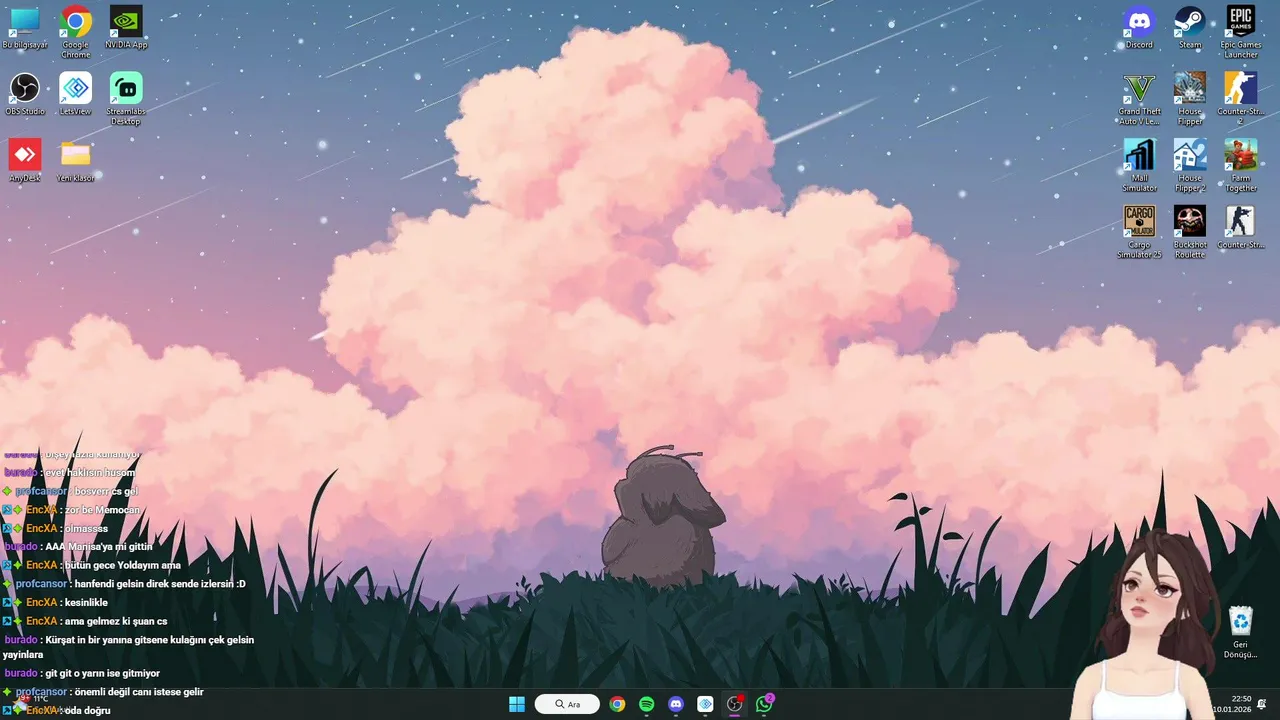Screen dimensions: 1280x720
Task: Click the message 'hanfendi gelsin direk sende izlersin :D'
Action: [x=160, y=584]
